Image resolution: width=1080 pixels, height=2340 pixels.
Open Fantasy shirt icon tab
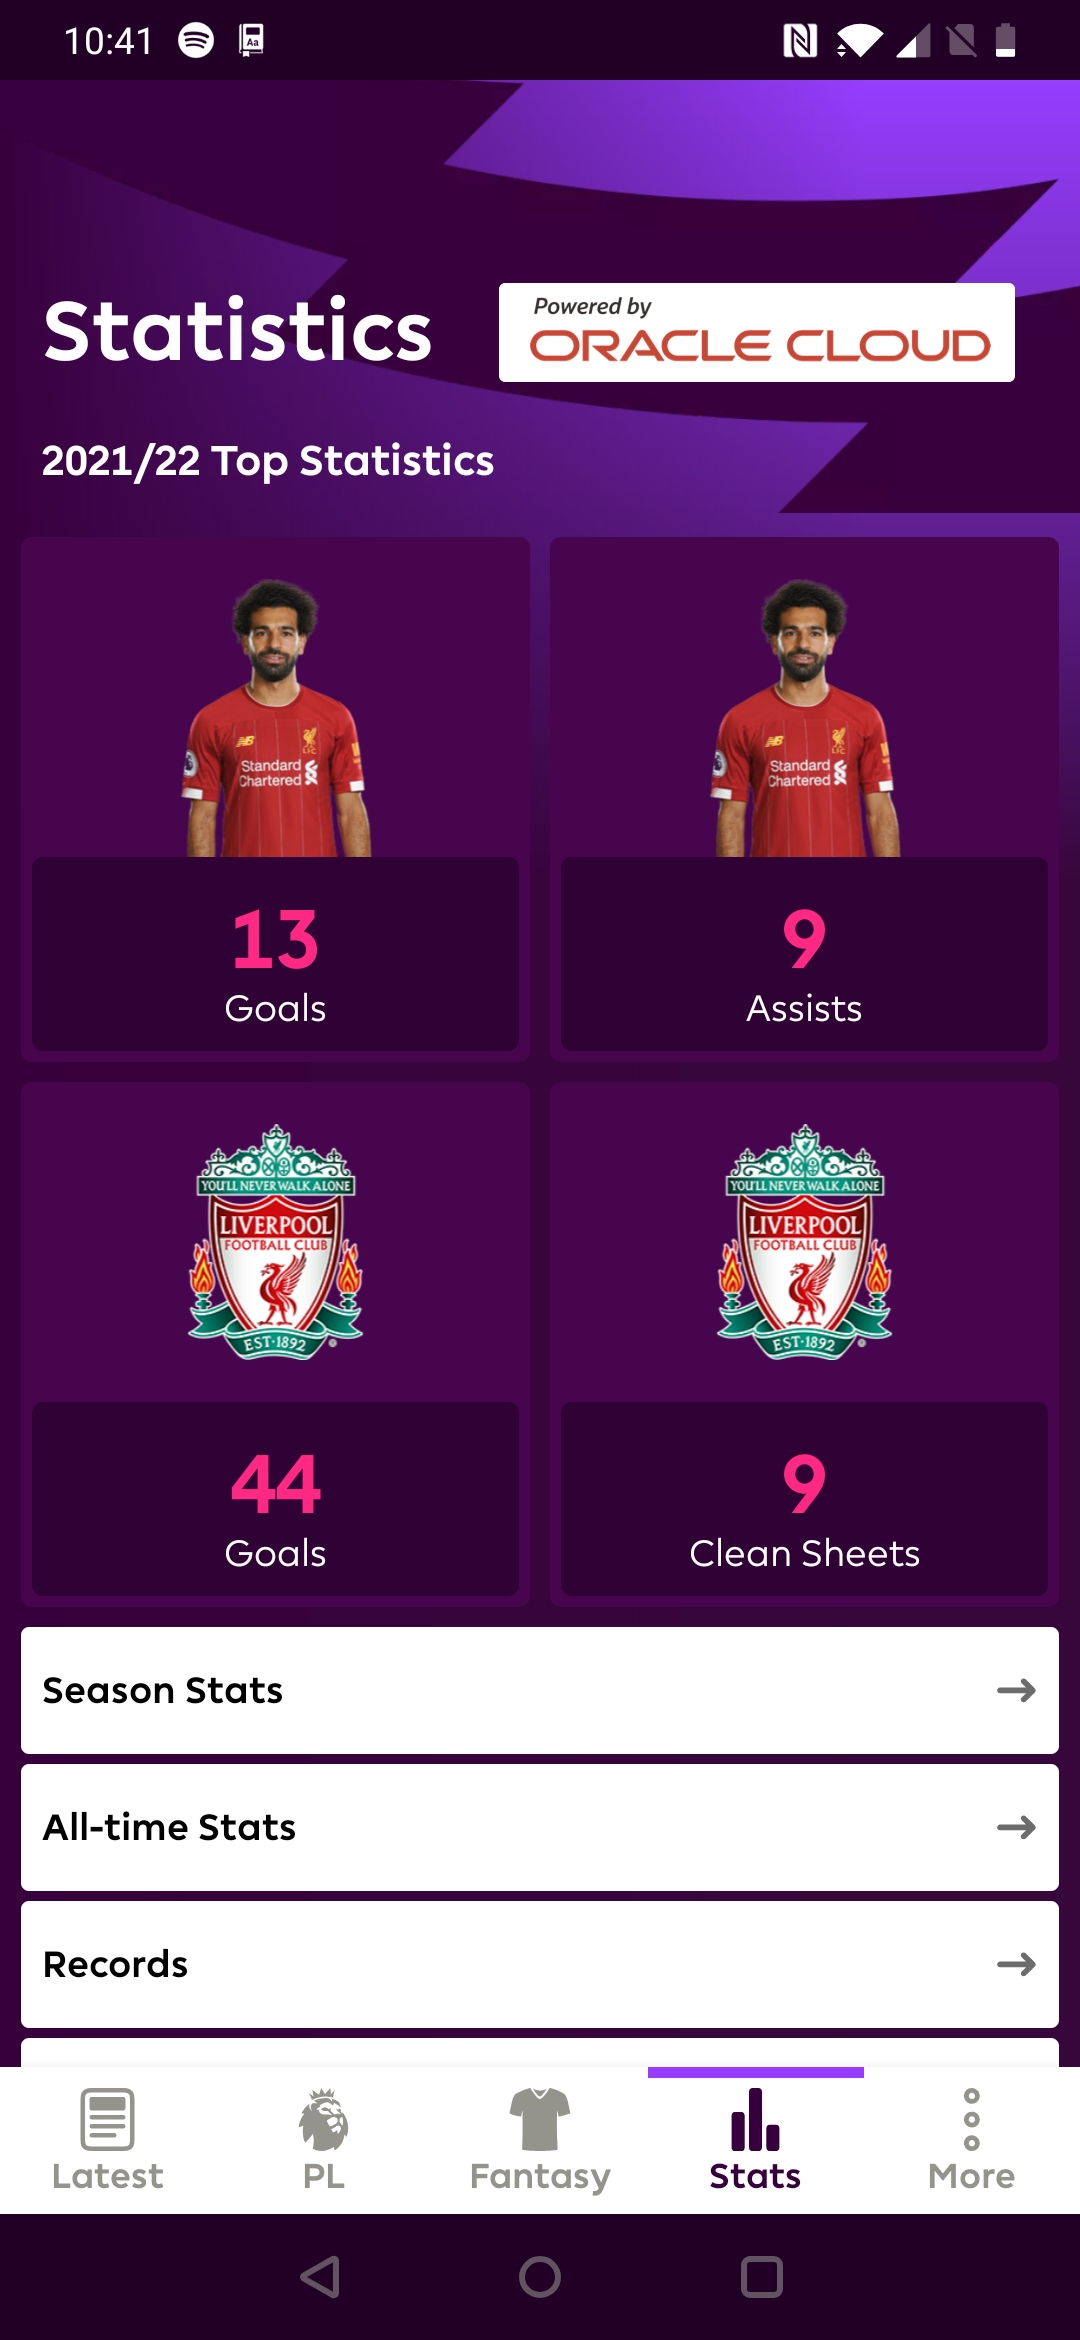pyautogui.click(x=539, y=2118)
